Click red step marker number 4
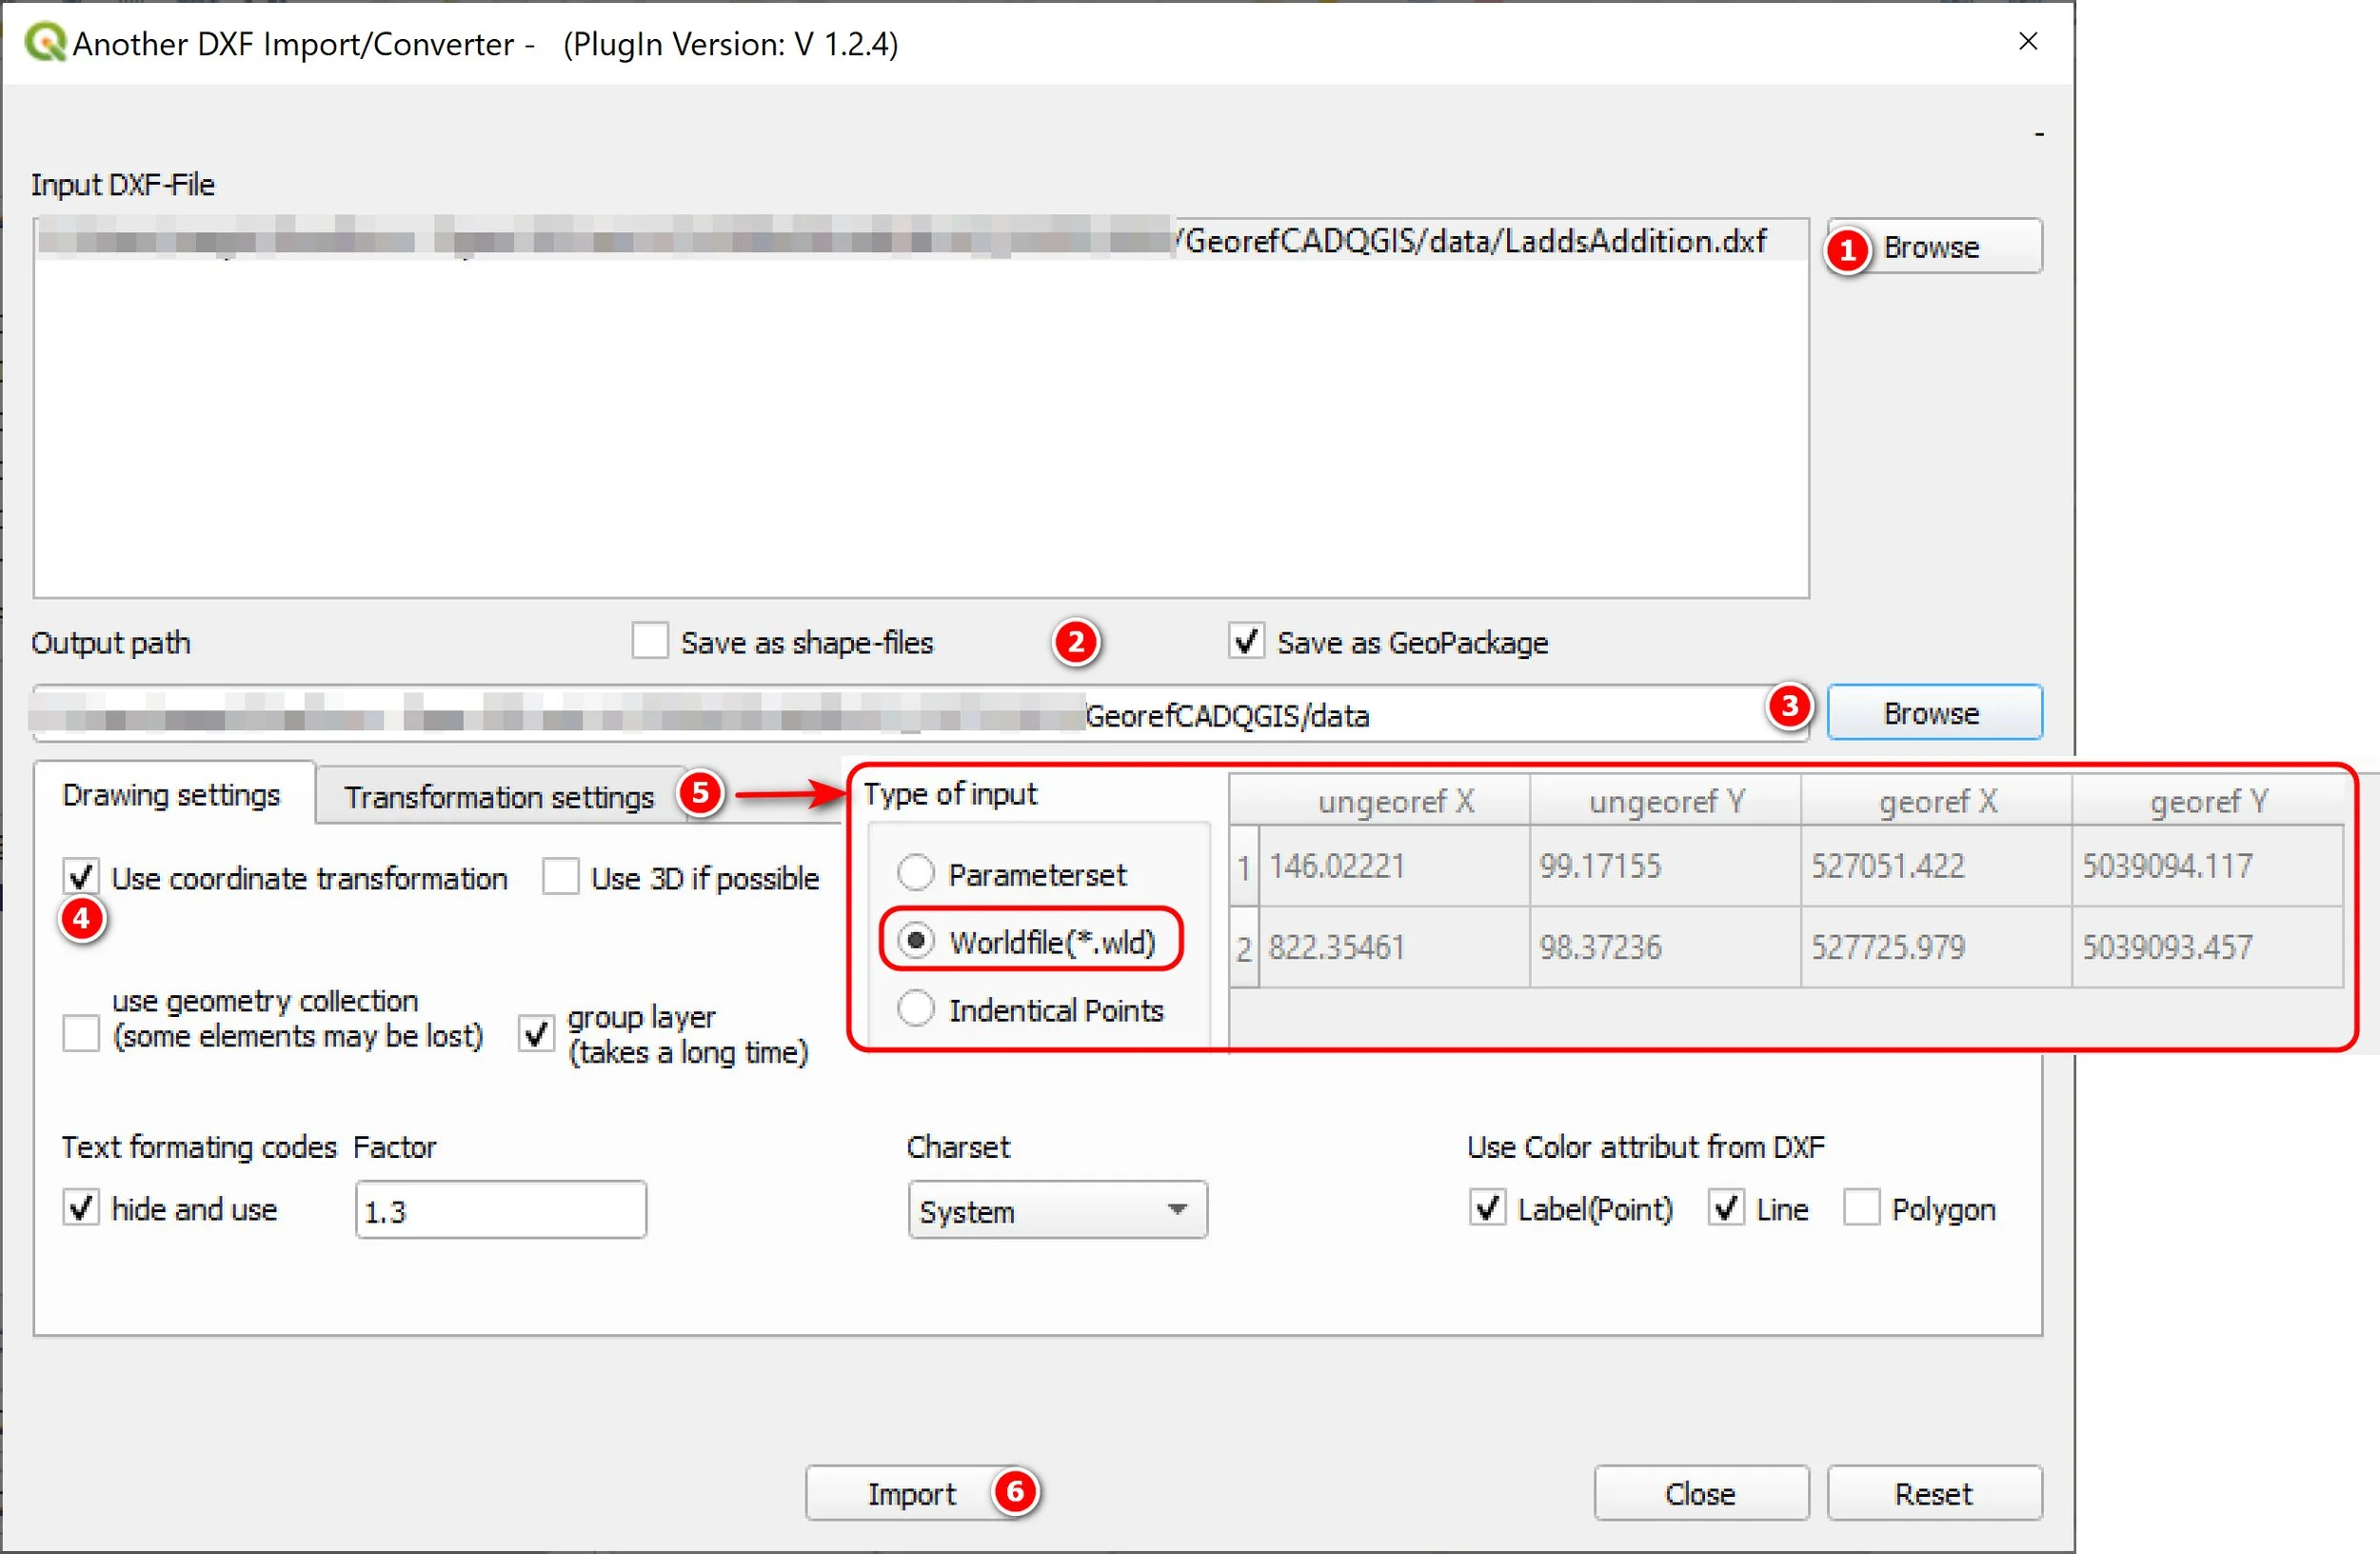The width and height of the screenshot is (2380, 1554). click(82, 918)
